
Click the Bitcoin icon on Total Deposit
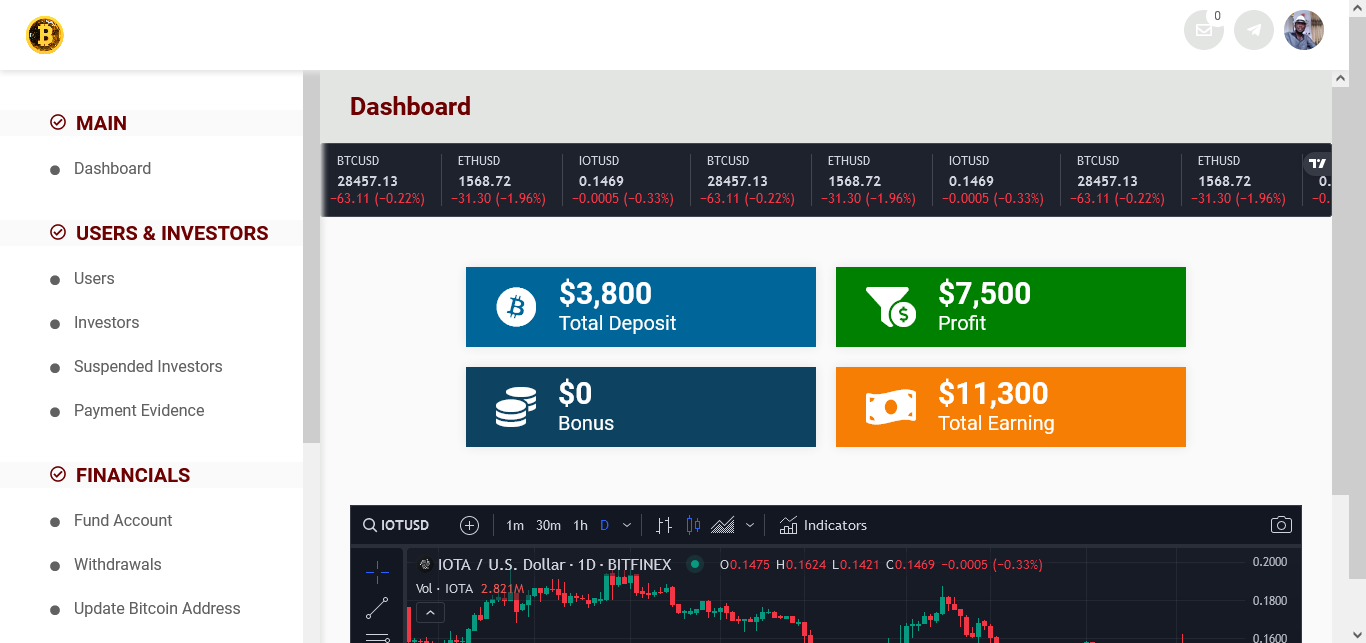516,307
